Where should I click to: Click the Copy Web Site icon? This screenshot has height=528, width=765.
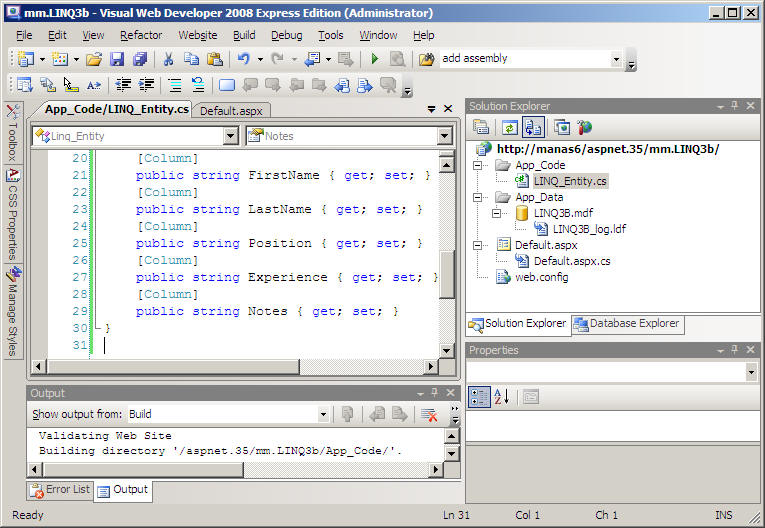click(562, 127)
